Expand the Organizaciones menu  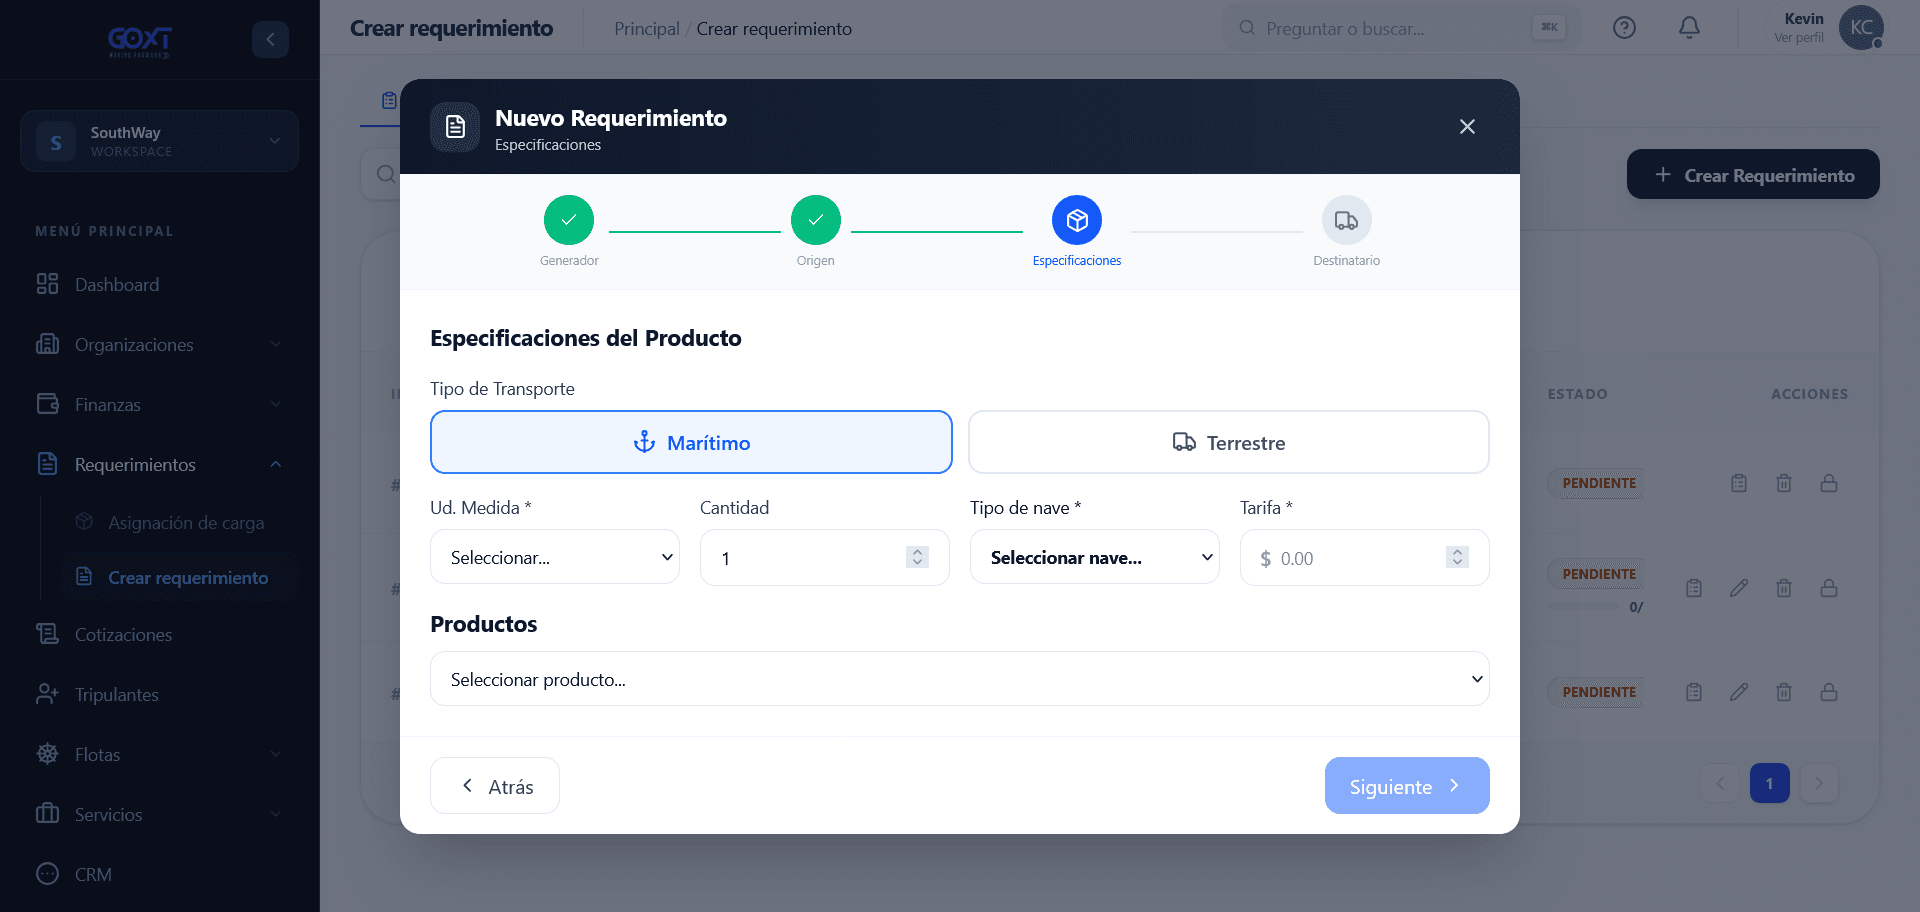point(159,345)
